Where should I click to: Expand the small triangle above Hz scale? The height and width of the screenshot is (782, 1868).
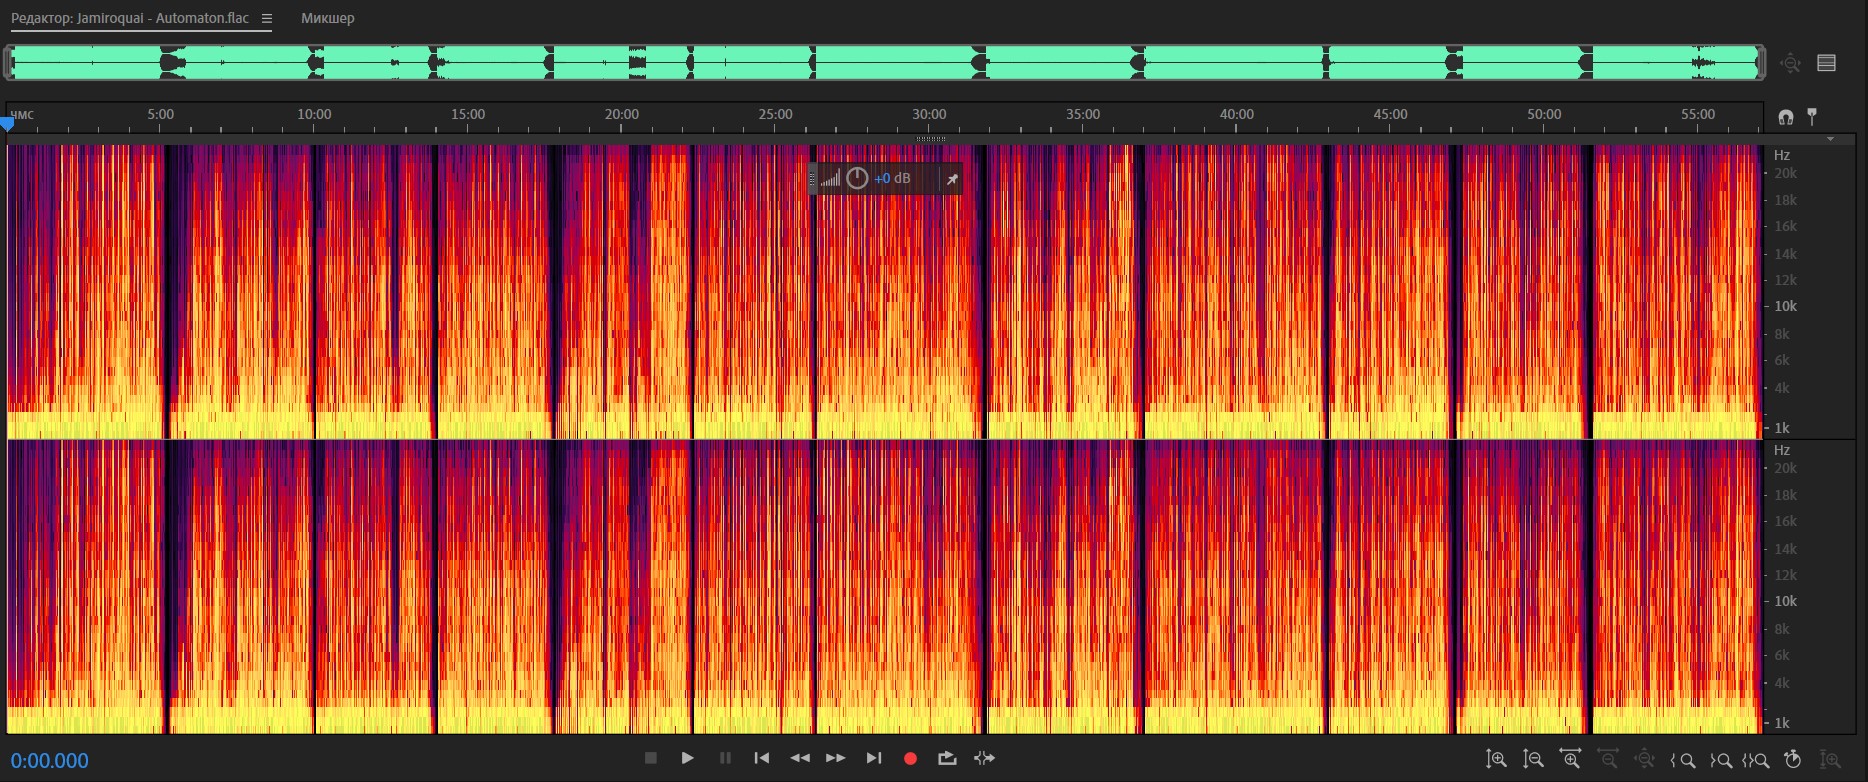[x=1830, y=139]
